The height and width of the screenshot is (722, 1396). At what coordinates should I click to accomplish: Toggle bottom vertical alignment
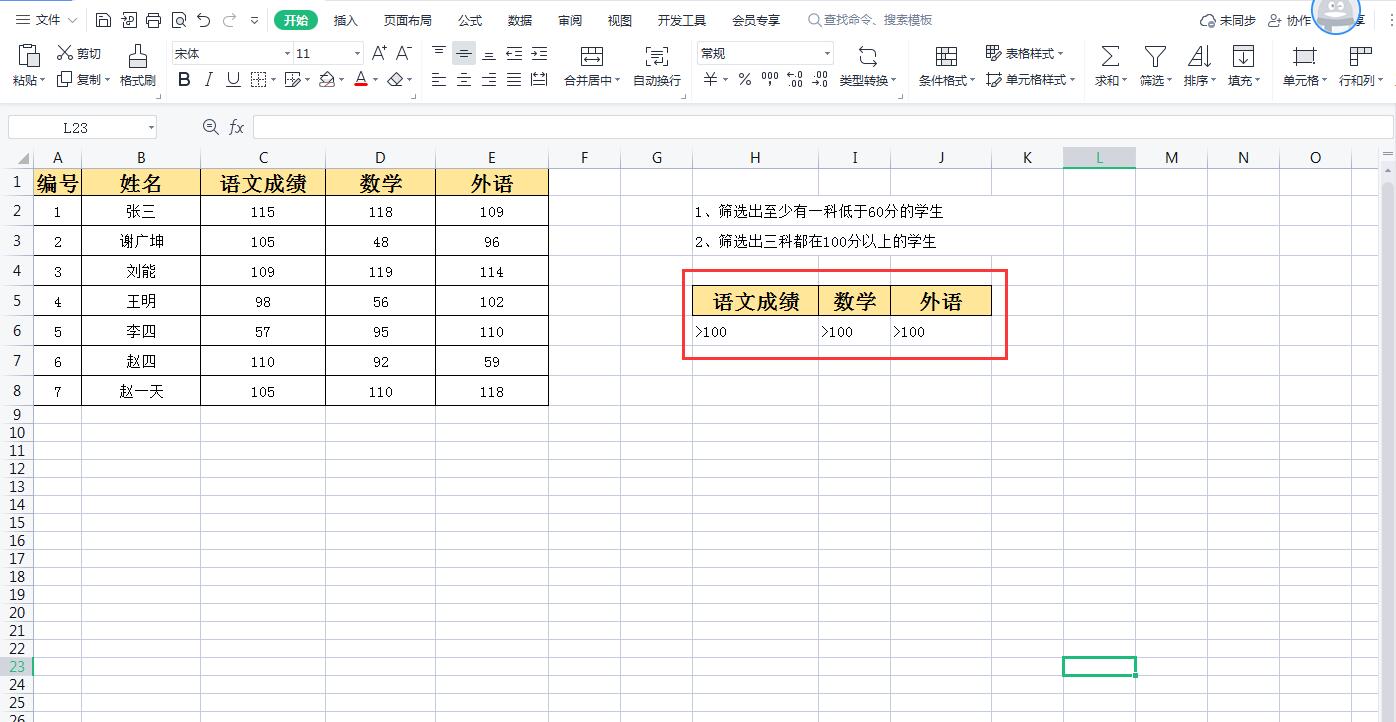coord(489,53)
